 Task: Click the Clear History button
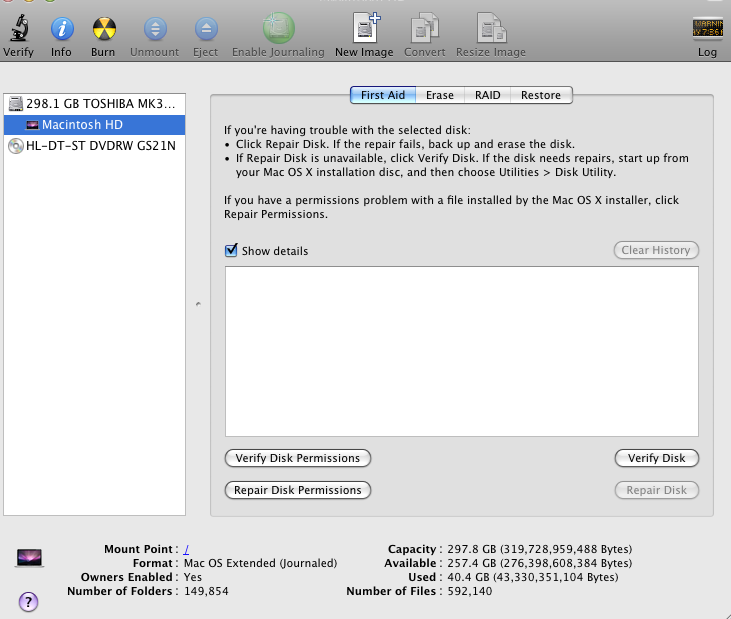656,250
